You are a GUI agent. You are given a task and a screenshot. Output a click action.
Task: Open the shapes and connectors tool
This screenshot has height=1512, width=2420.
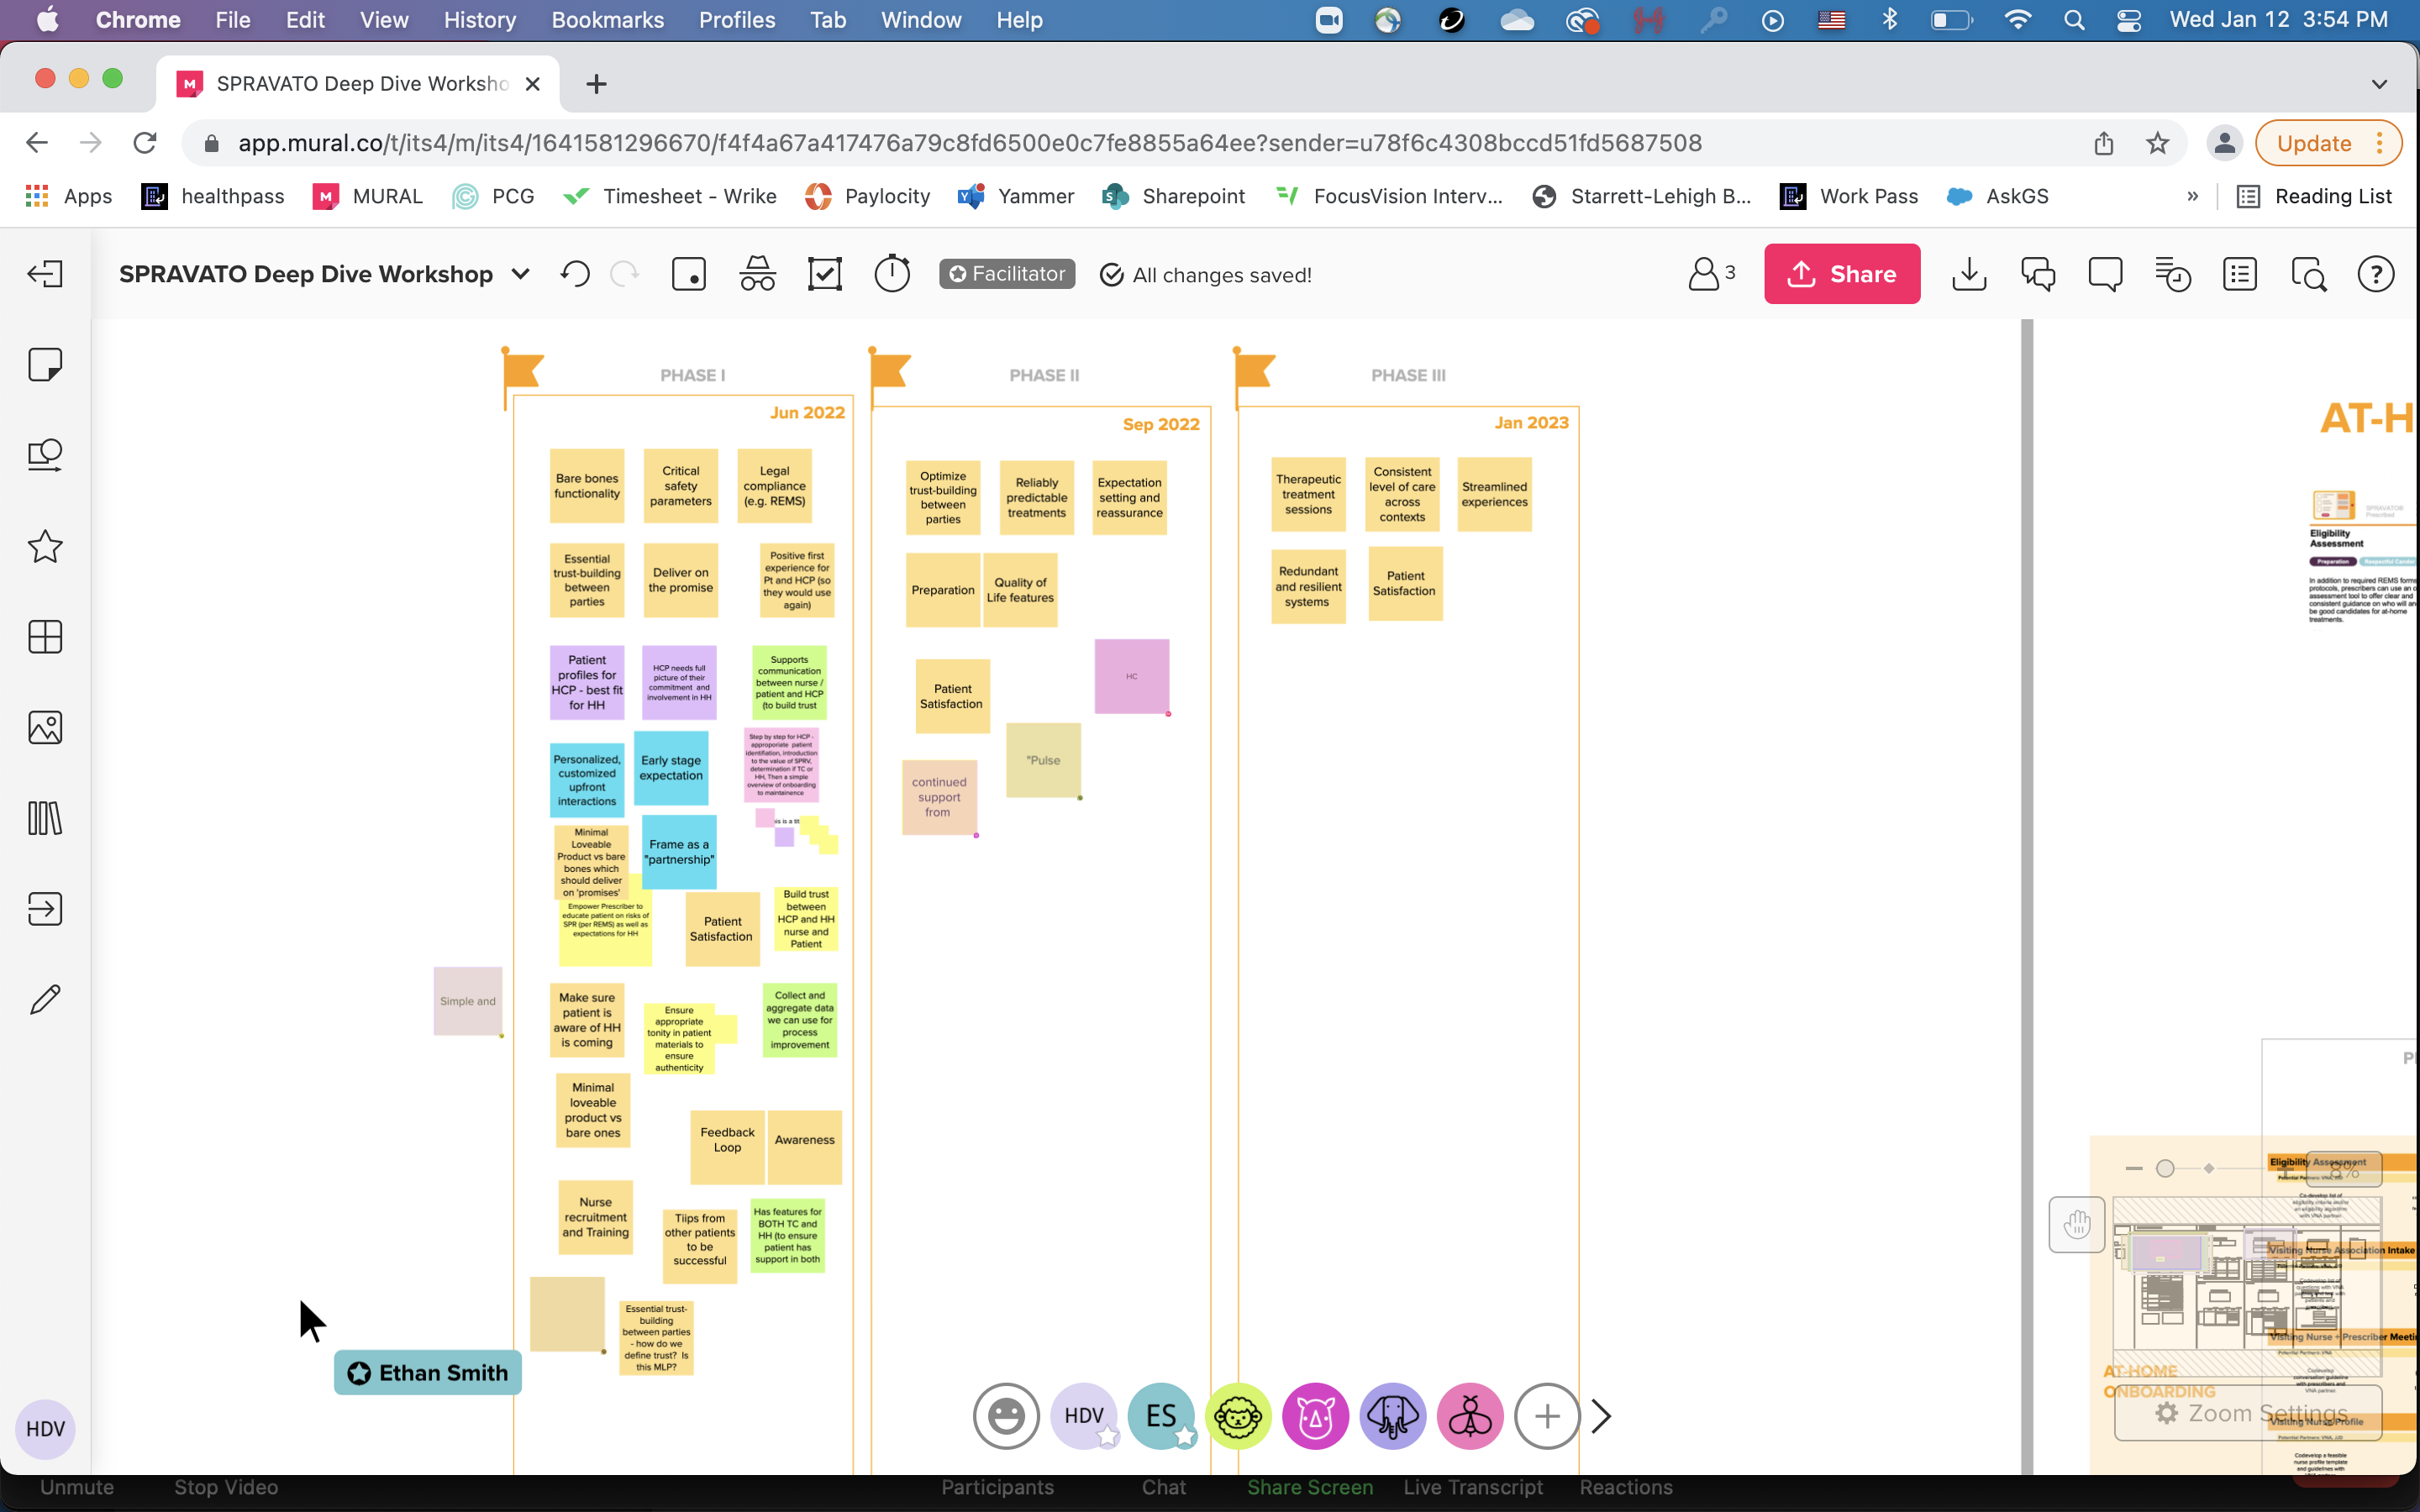45,456
